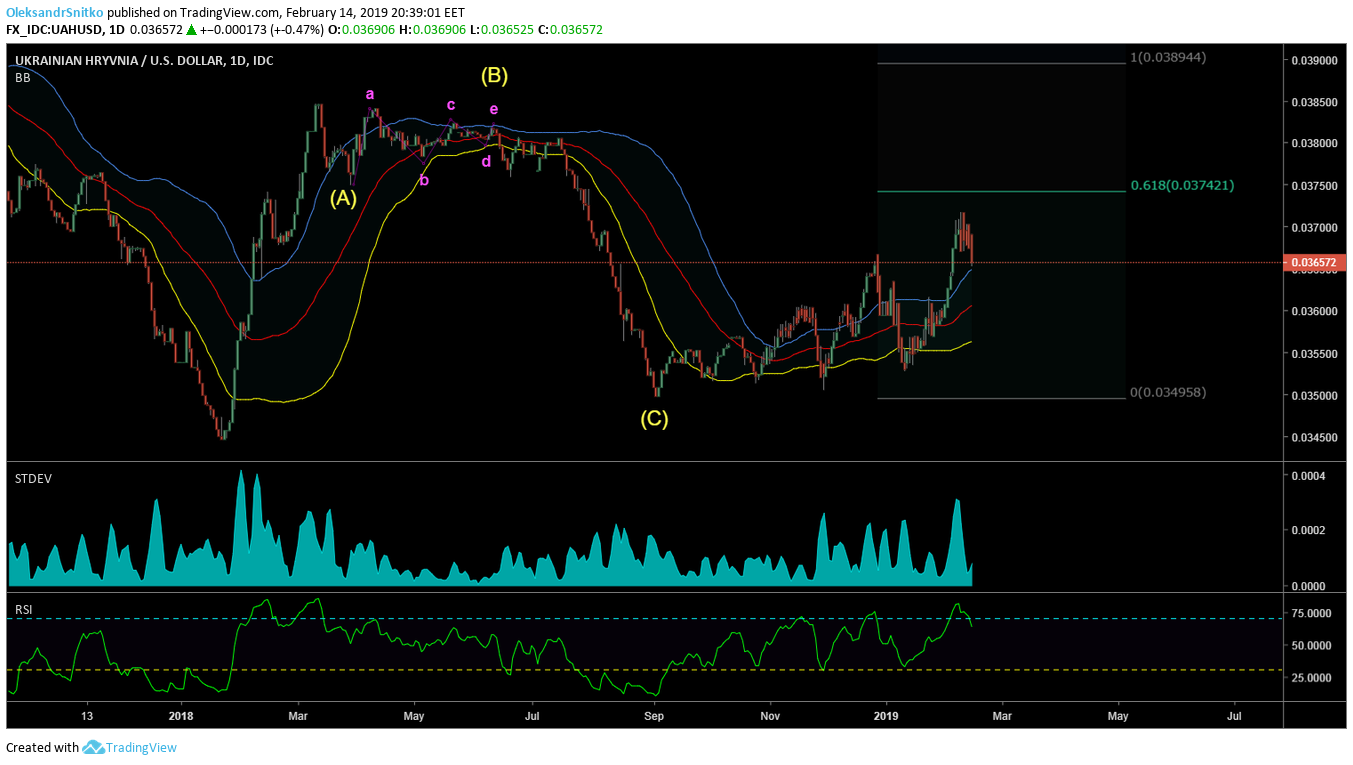This screenshot has width=1353, height=765.
Task: Click the Nov label on time axis
Action: 770,716
